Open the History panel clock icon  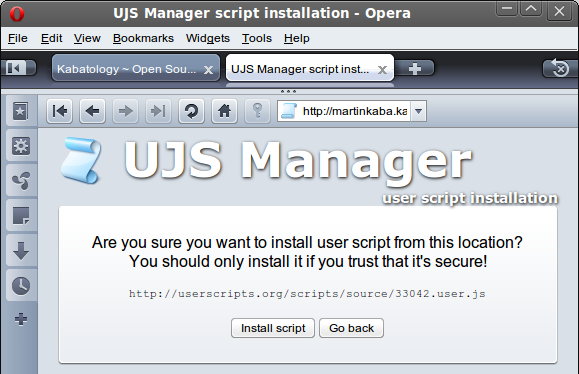pyautogui.click(x=21, y=286)
